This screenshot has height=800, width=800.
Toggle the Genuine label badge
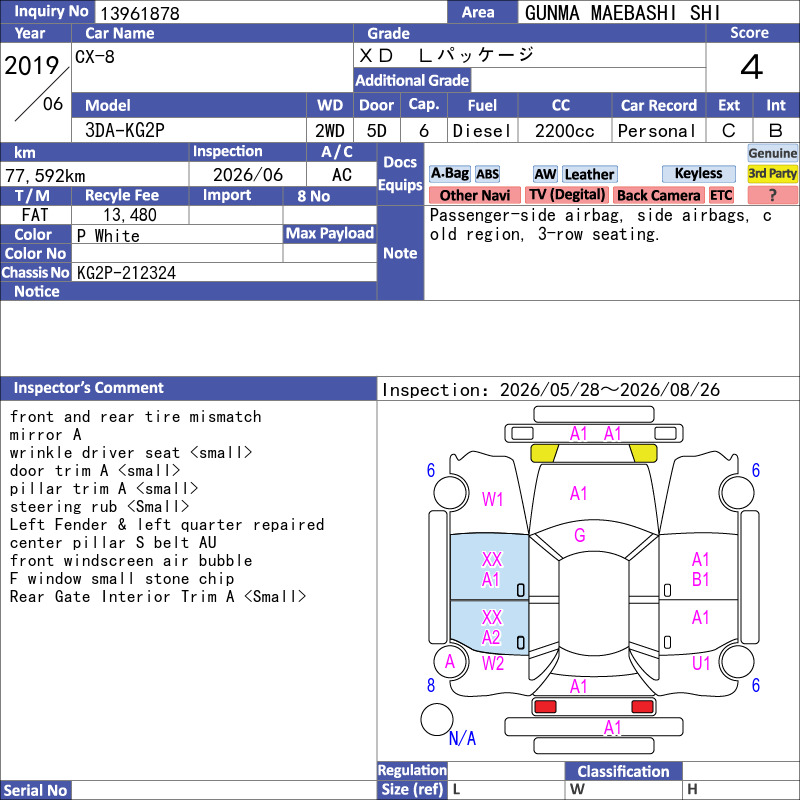[x=772, y=153]
